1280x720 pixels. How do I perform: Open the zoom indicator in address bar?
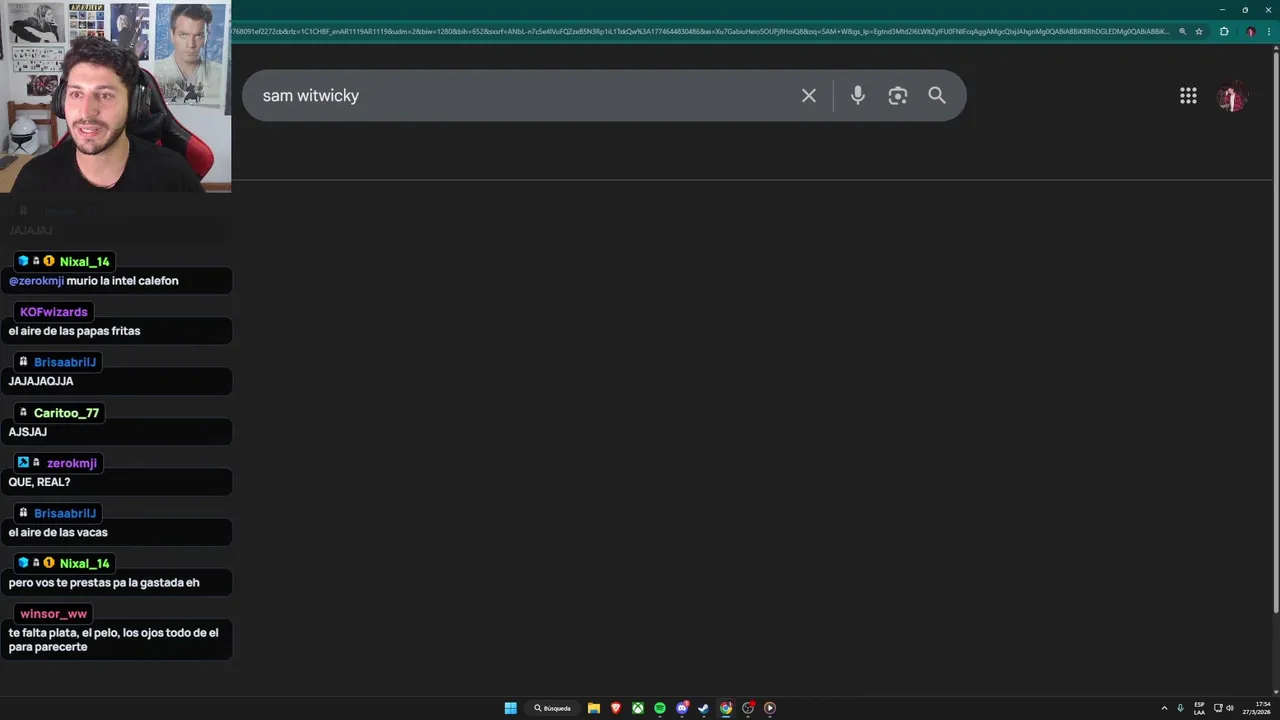tap(1182, 32)
